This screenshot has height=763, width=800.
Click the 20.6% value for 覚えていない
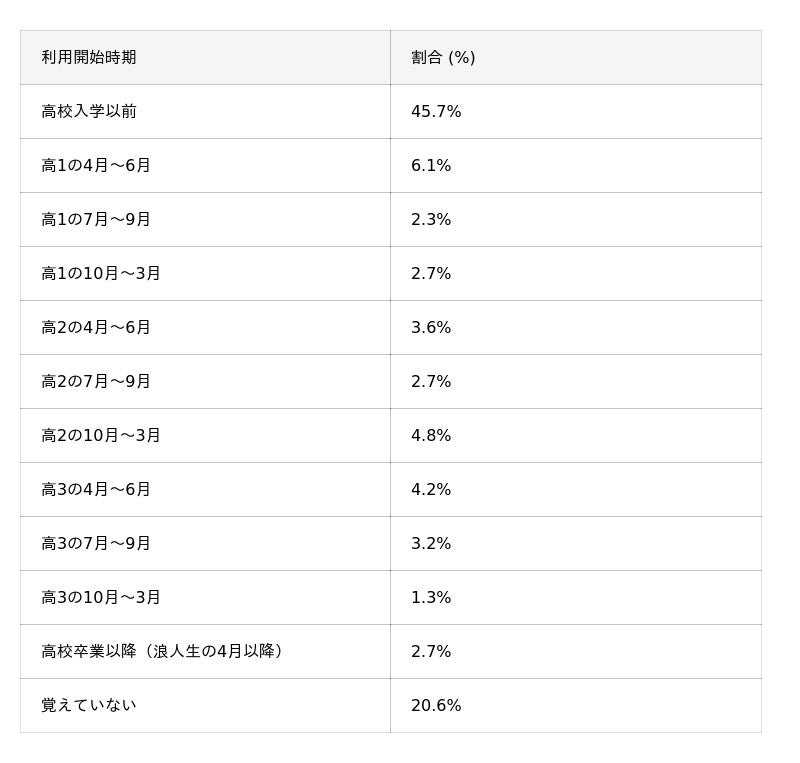pyautogui.click(x=436, y=706)
